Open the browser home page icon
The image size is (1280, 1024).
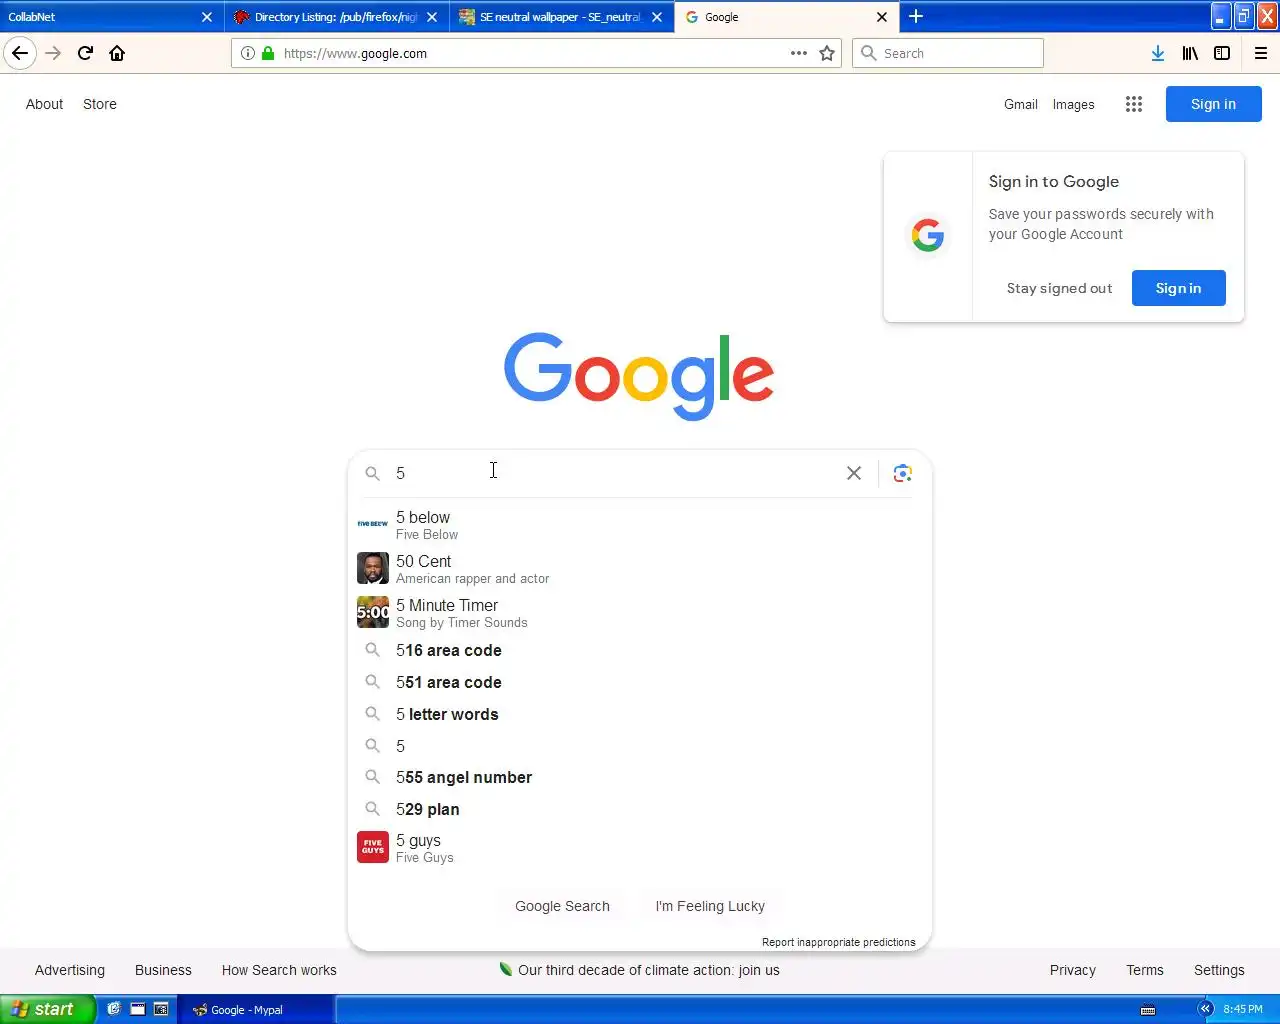pos(117,53)
